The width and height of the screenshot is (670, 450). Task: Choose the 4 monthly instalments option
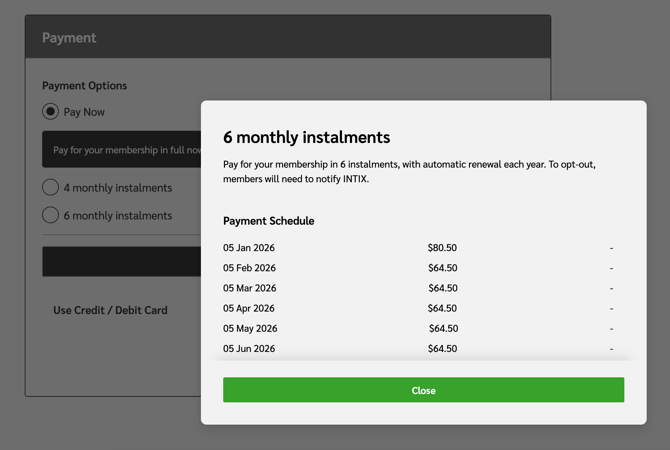50,188
